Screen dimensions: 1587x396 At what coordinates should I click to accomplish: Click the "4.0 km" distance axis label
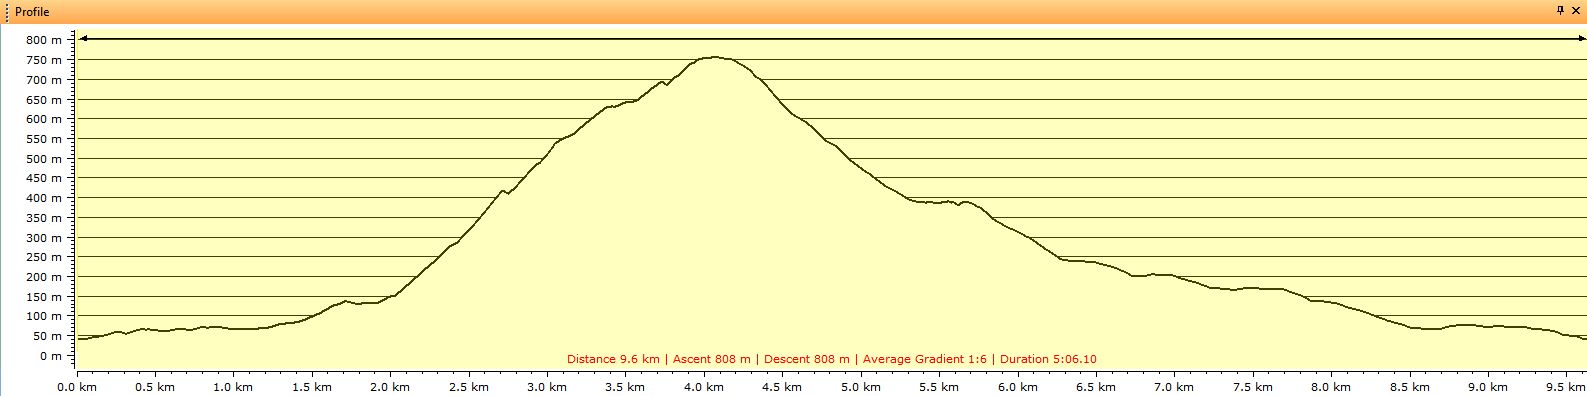[x=704, y=387]
